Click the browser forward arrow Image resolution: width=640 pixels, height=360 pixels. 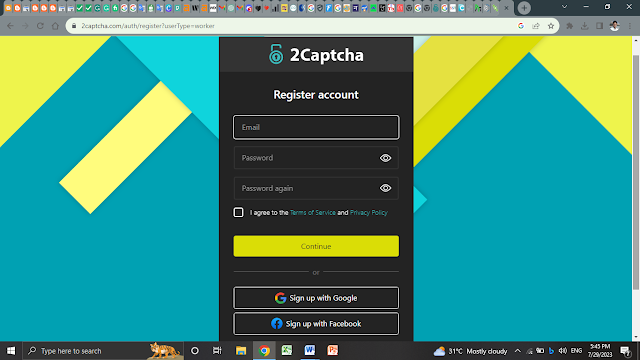pos(25,26)
